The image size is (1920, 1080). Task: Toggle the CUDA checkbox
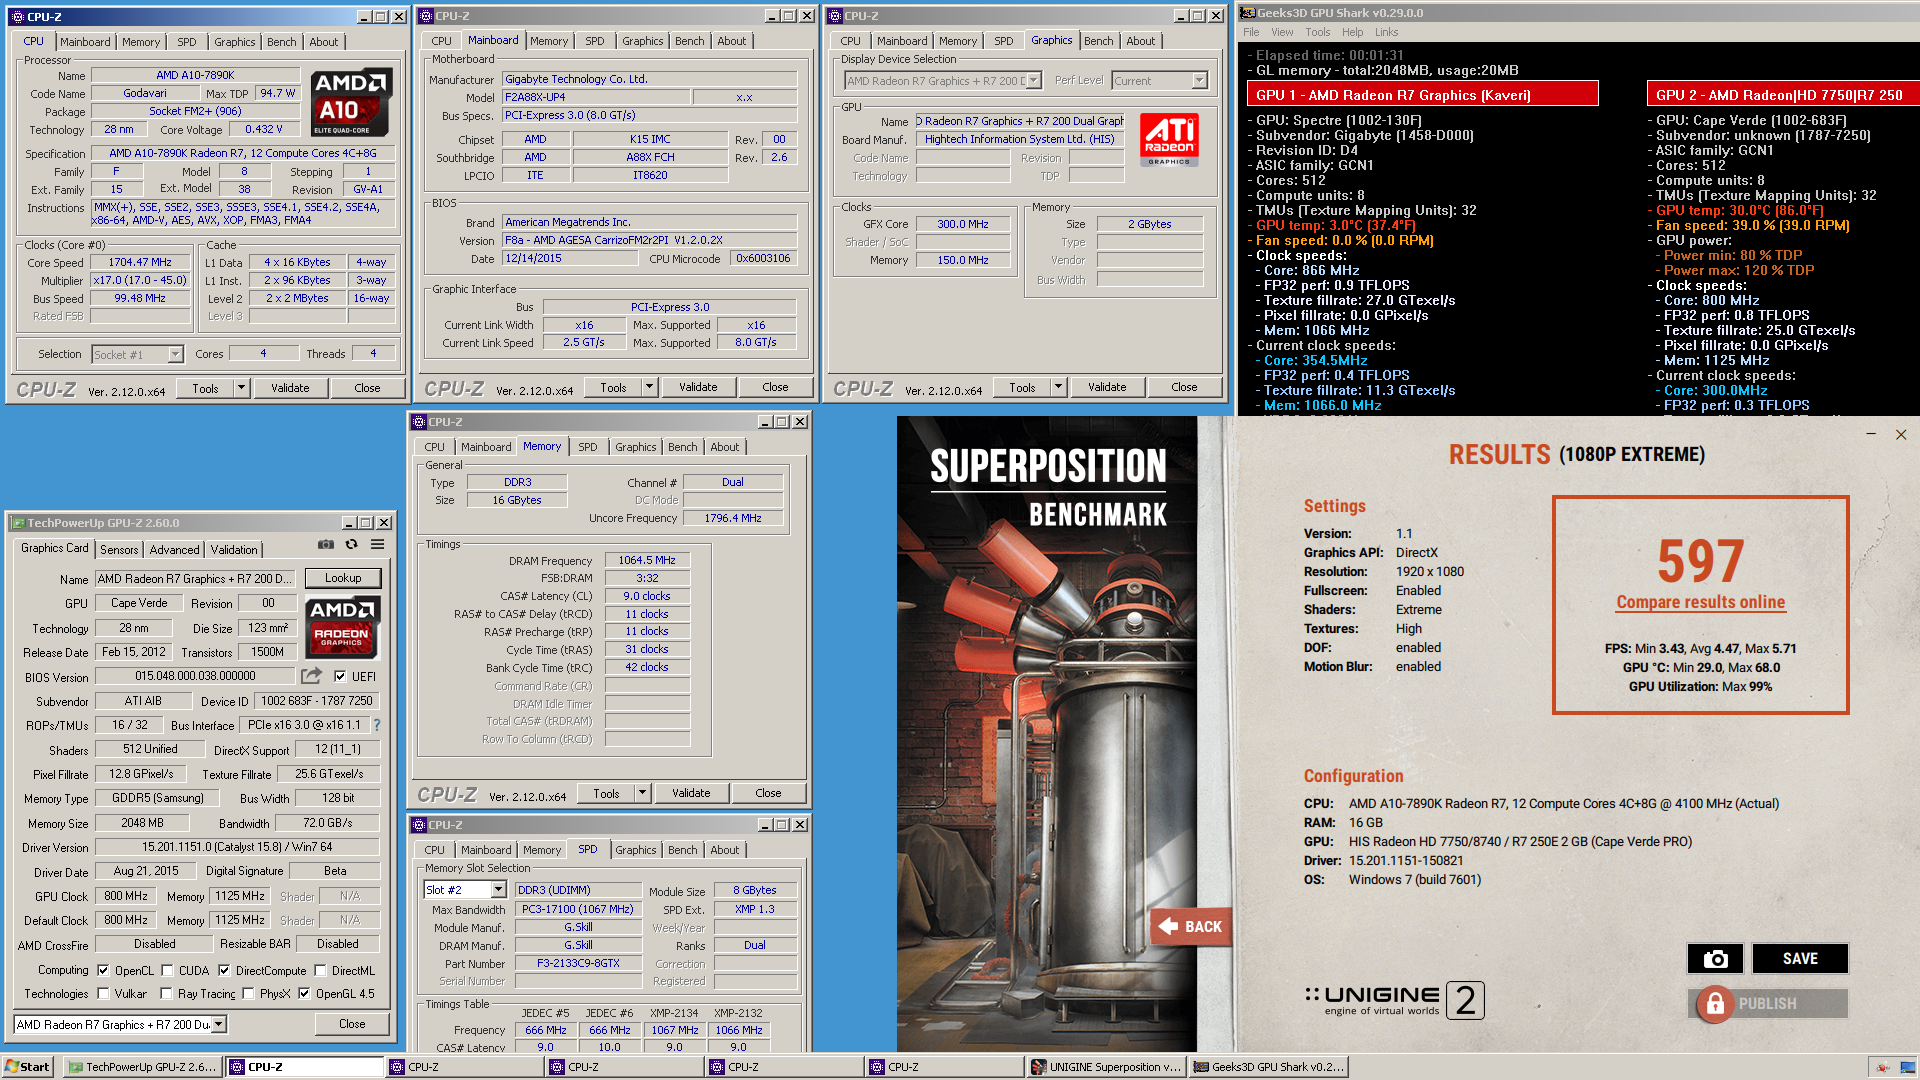(167, 970)
